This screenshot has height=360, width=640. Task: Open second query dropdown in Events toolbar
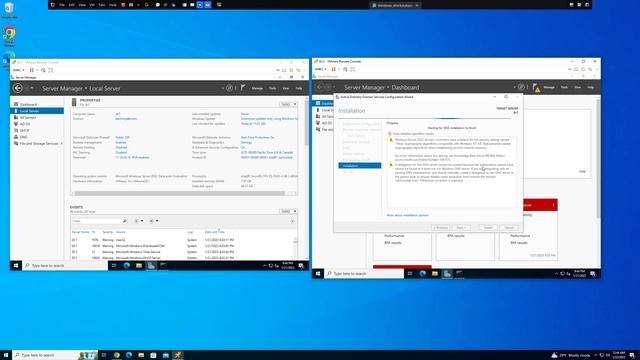click(x=153, y=221)
